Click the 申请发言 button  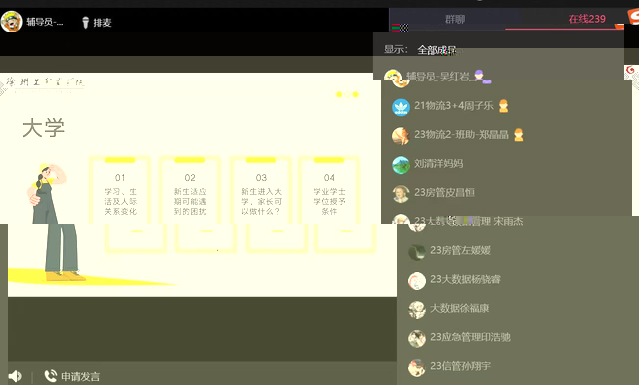coord(80,376)
